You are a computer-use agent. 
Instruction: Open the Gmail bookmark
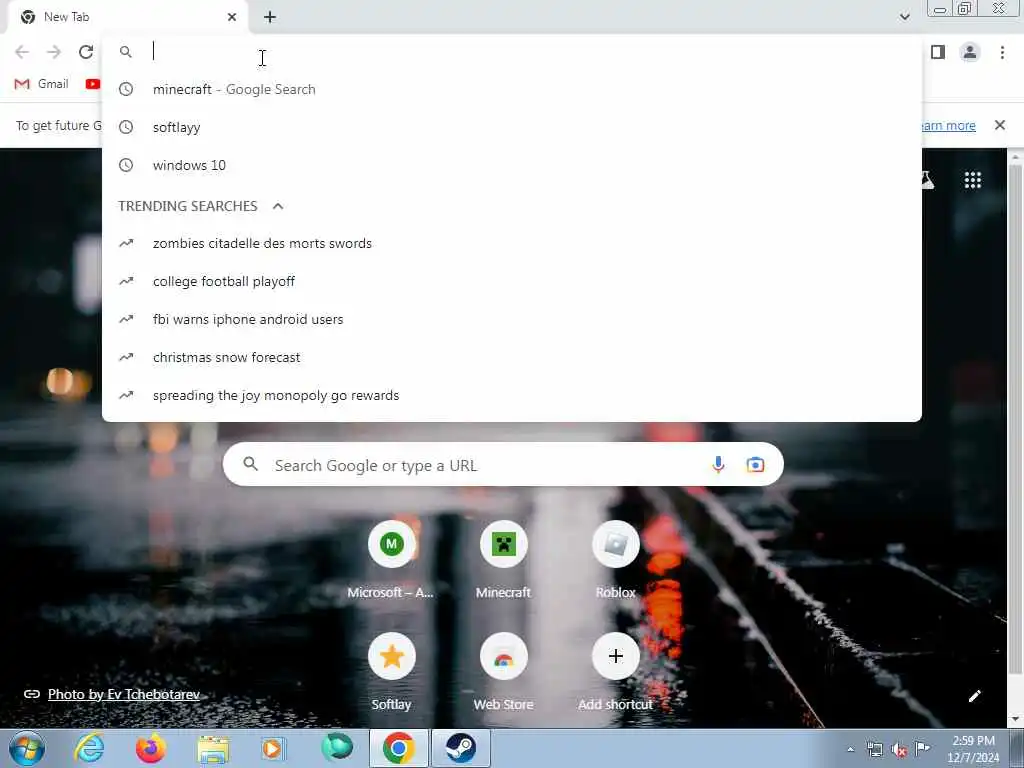click(x=42, y=84)
